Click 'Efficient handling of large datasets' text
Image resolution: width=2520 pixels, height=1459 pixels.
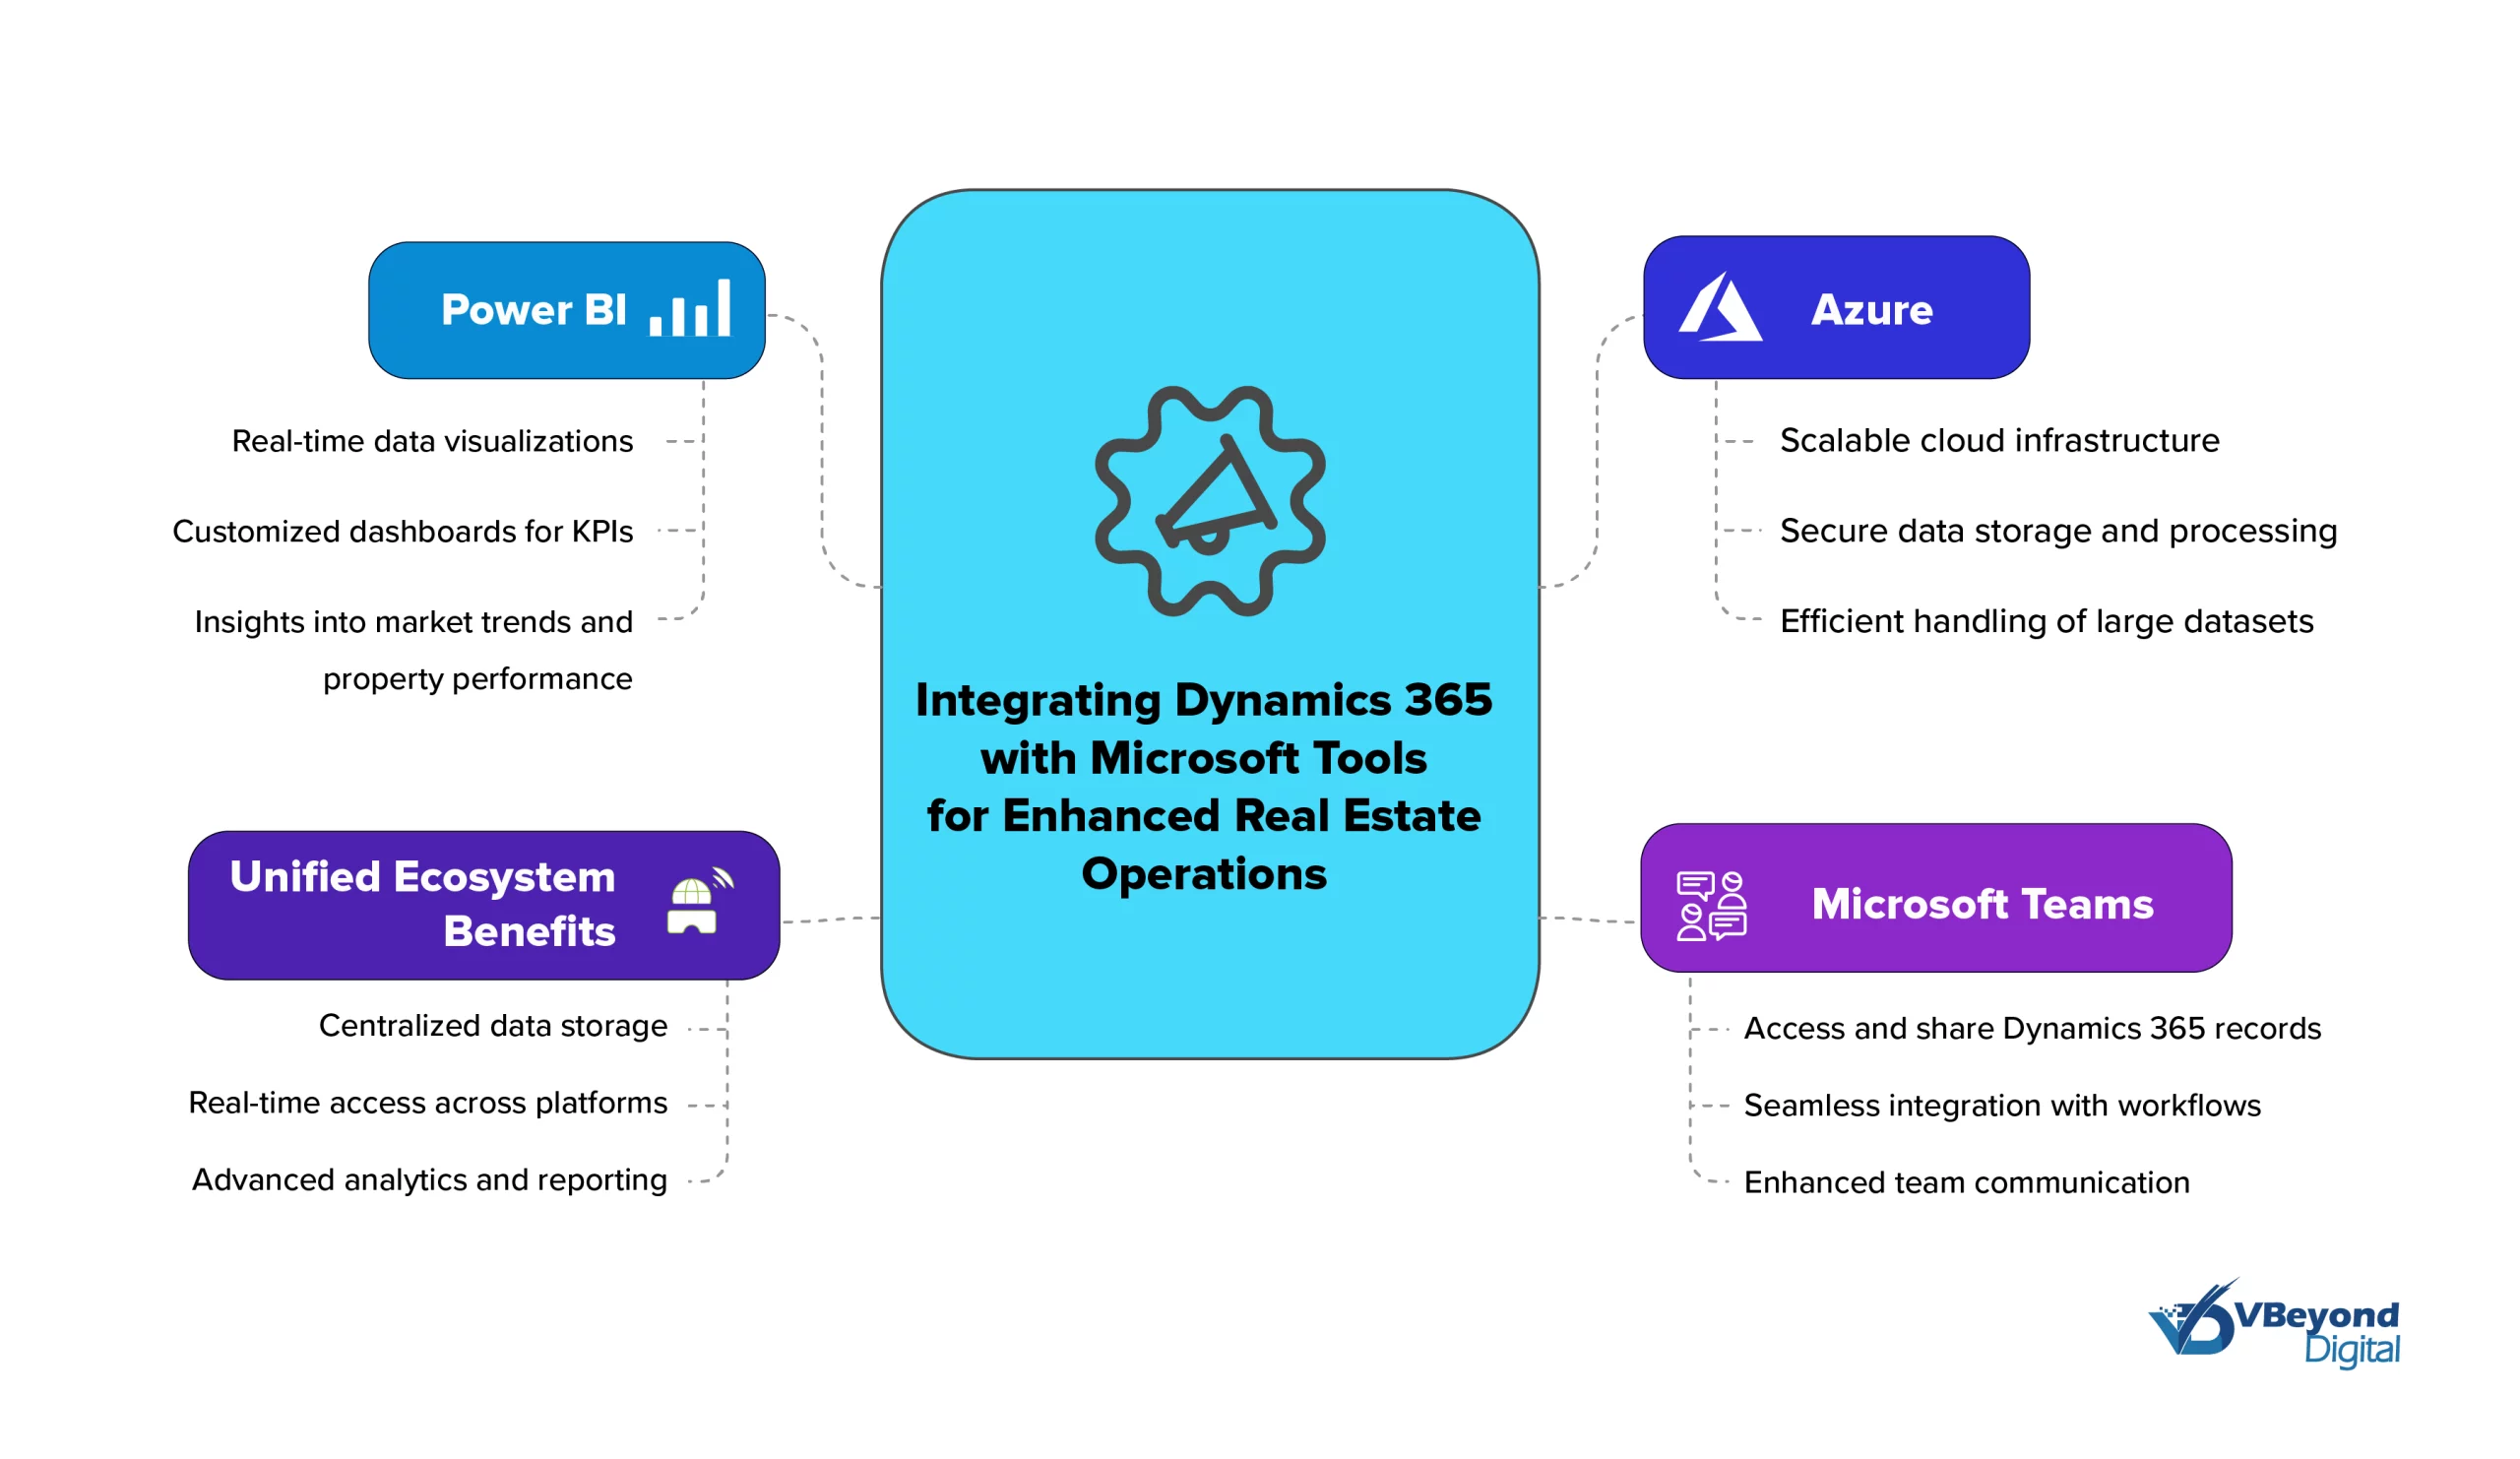(2046, 622)
